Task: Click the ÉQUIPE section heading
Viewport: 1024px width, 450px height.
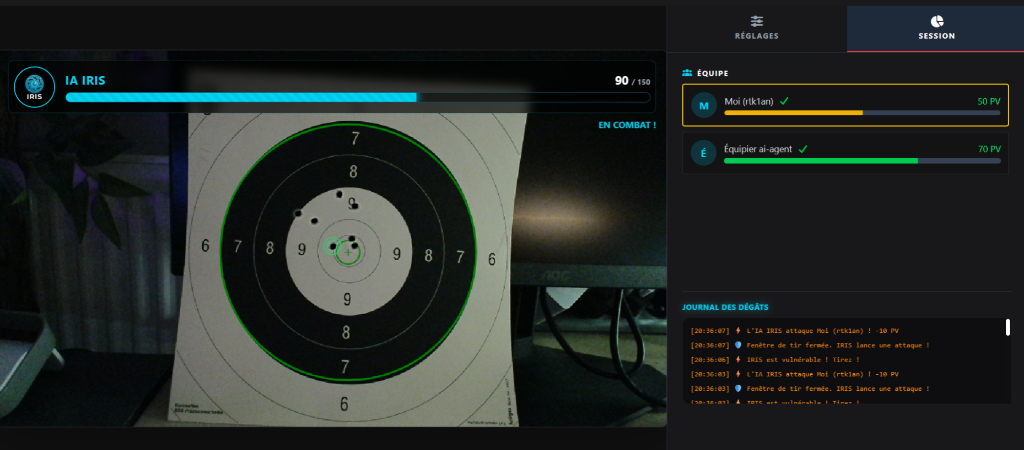Action: (x=712, y=73)
